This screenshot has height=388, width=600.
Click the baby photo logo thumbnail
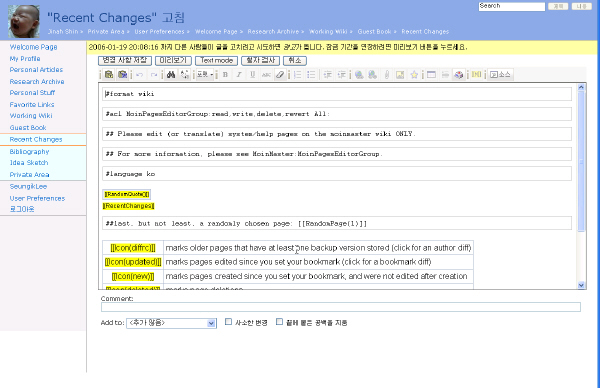pos(24,21)
